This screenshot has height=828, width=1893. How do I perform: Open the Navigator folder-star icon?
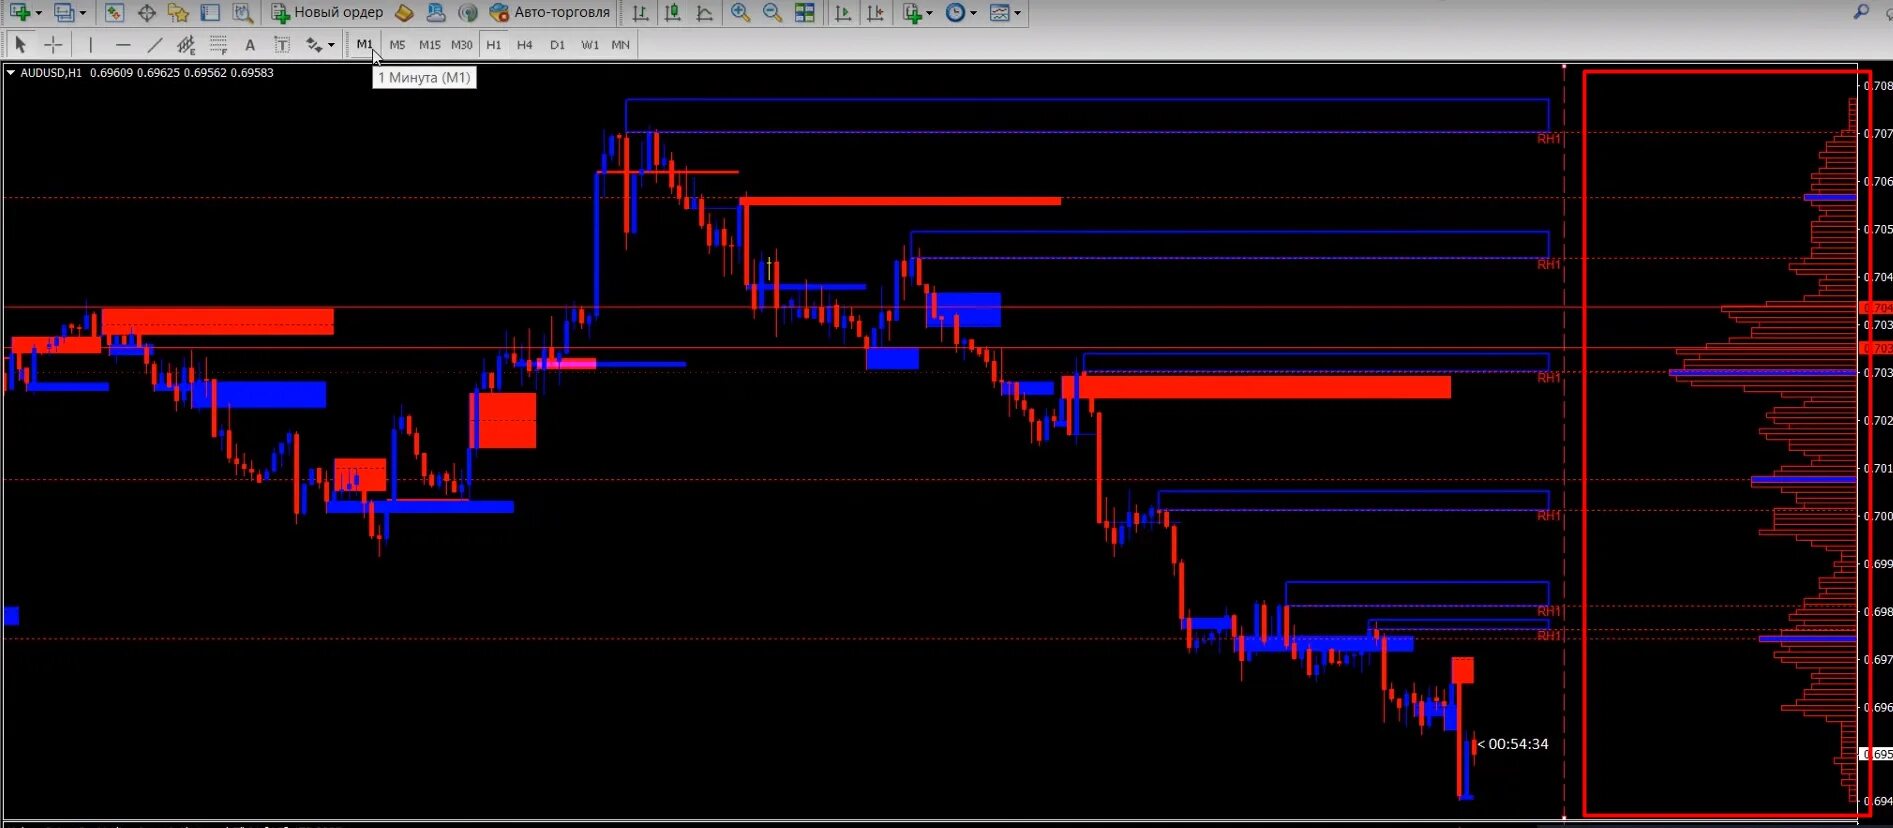click(178, 13)
